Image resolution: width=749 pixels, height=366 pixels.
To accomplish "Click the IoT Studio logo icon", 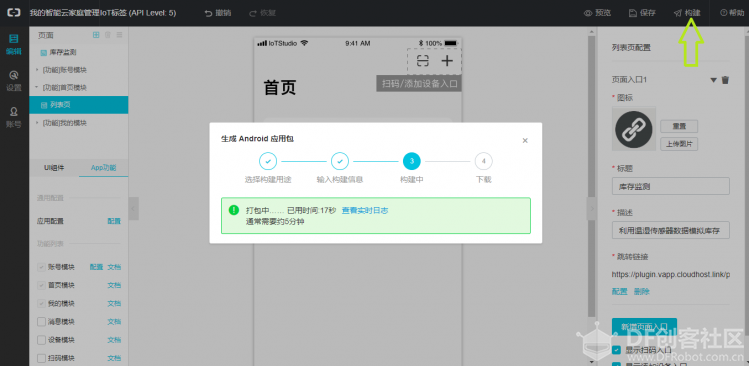I will [x=14, y=13].
